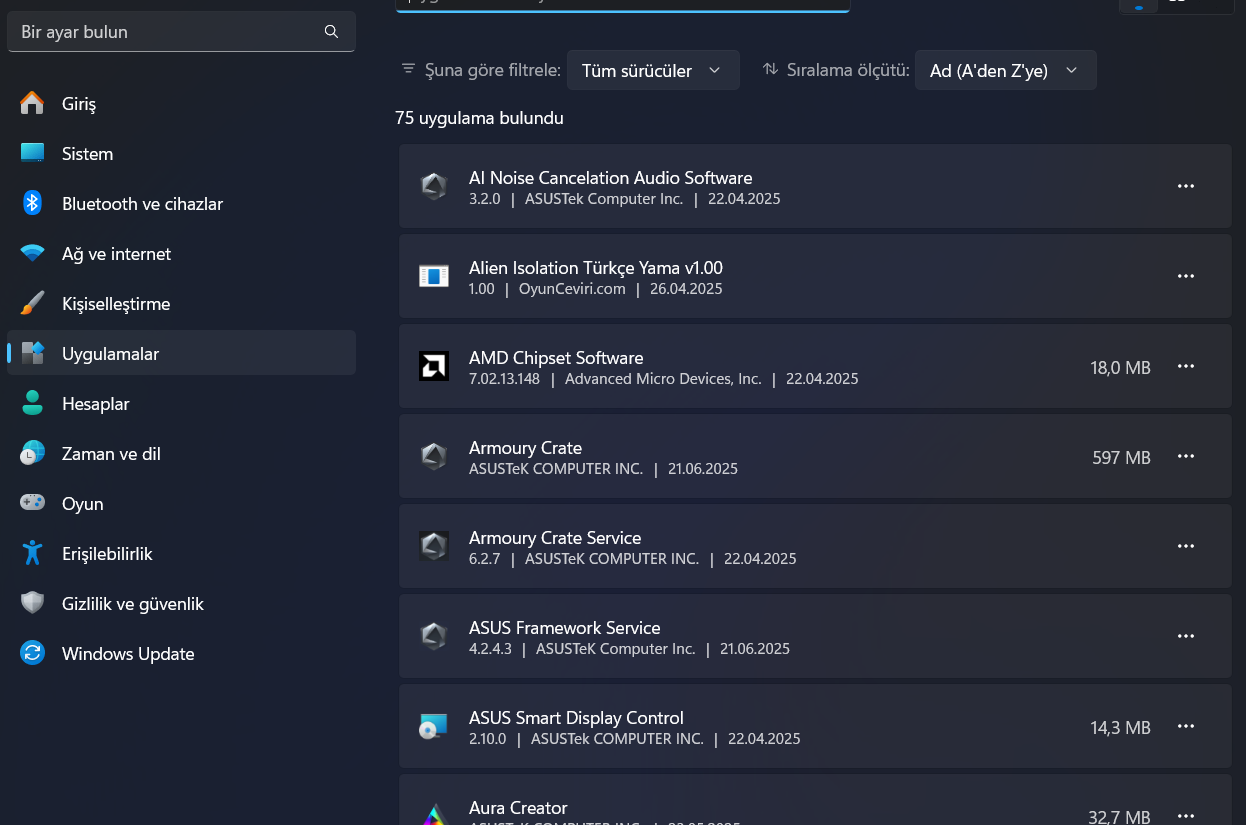Open the three-dot menu for Armoury Crate 597 MB
1246x825 pixels.
pyautogui.click(x=1186, y=456)
